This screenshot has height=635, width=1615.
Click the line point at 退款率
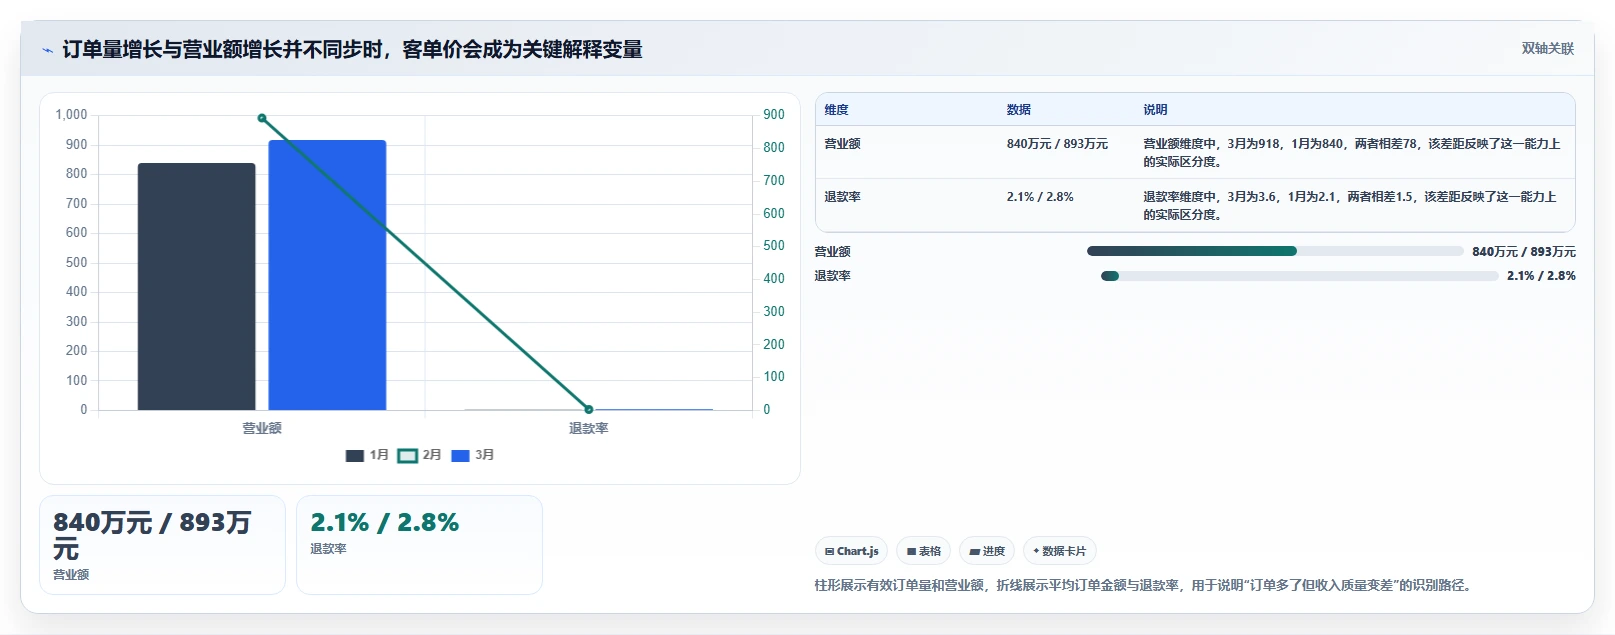pyautogui.click(x=589, y=409)
